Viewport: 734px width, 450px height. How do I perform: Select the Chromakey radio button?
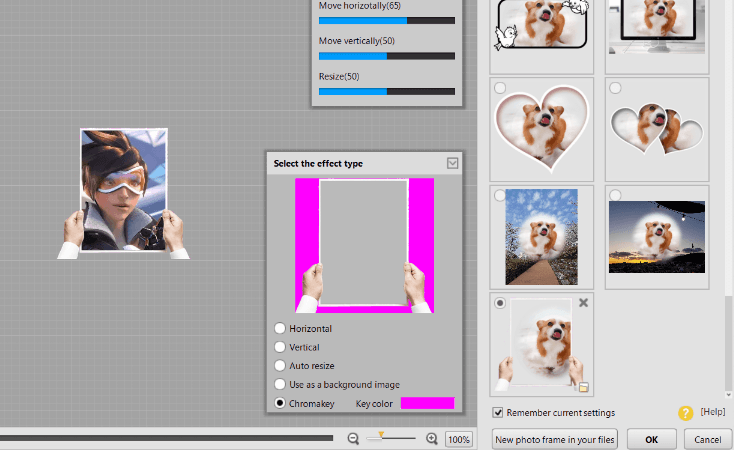(279, 403)
